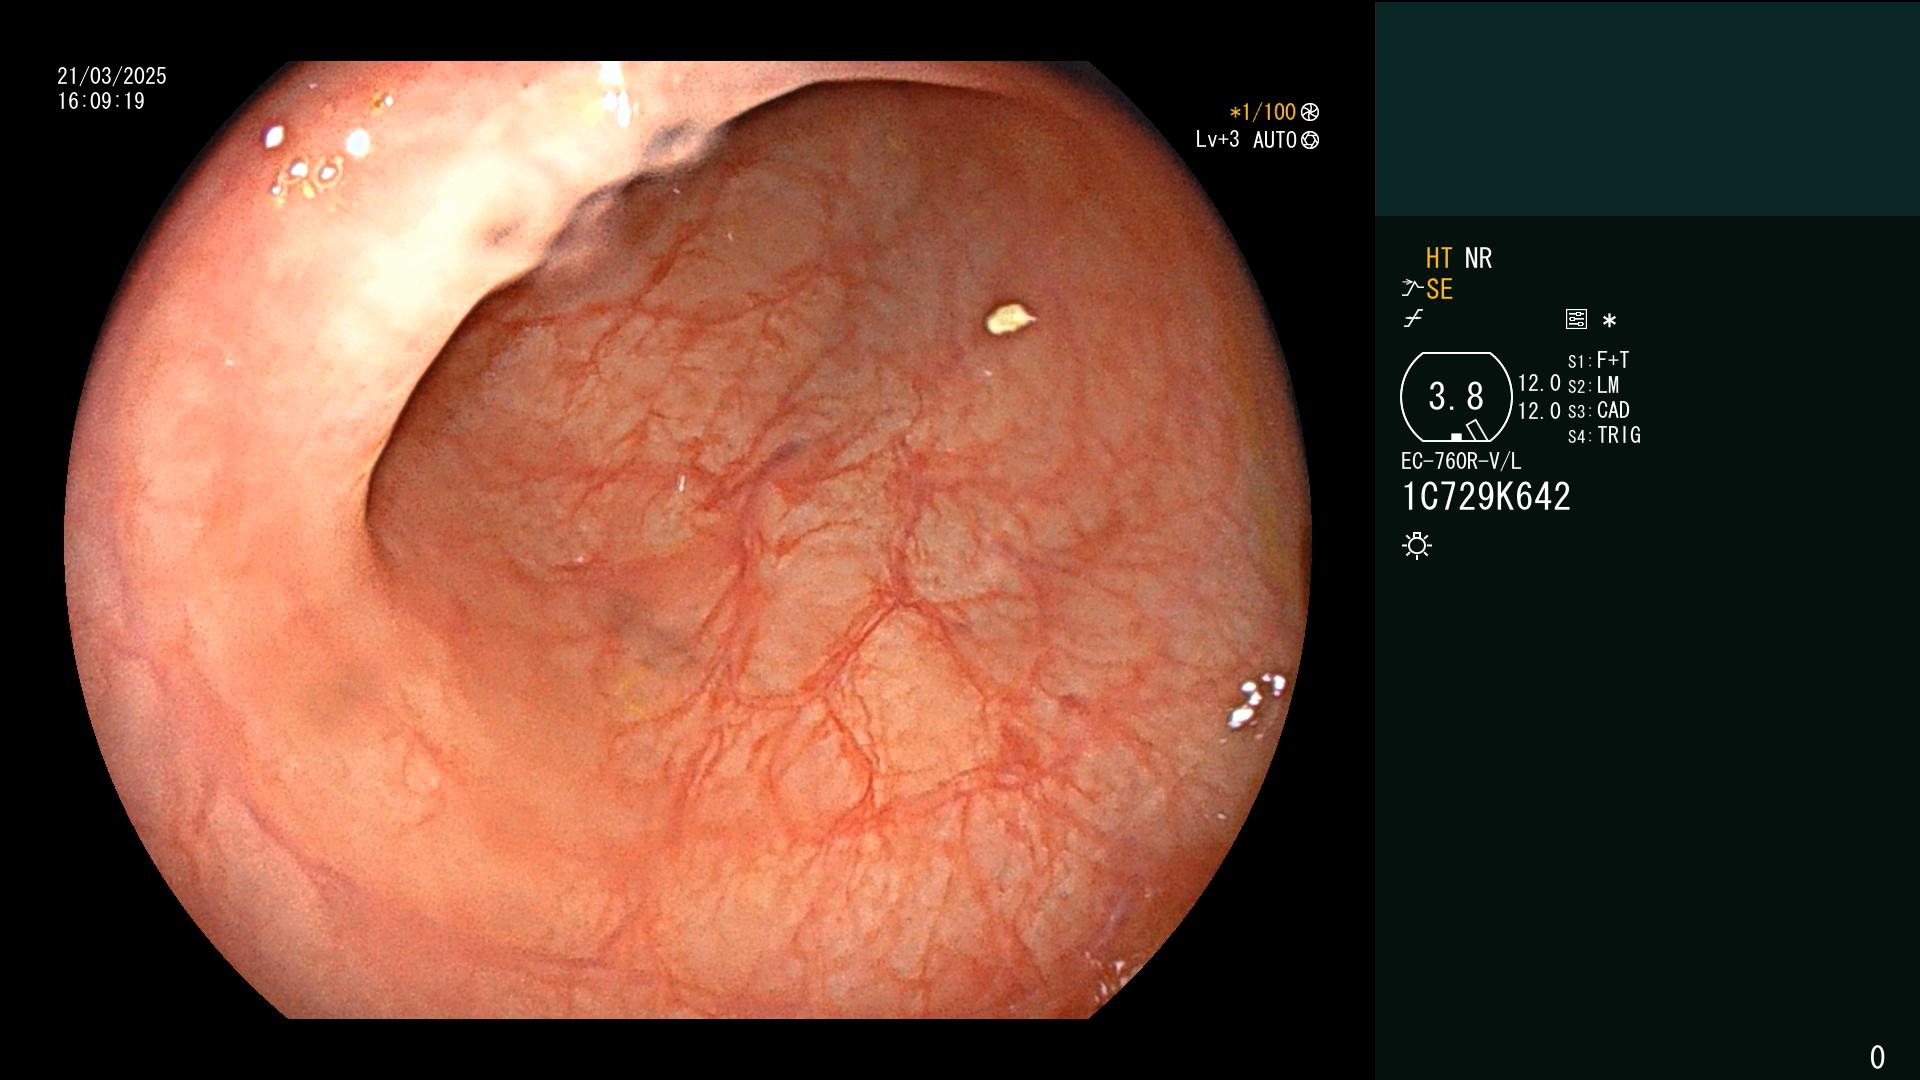Click the endoscopic image view
The height and width of the screenshot is (1080, 1920).
[688, 540]
